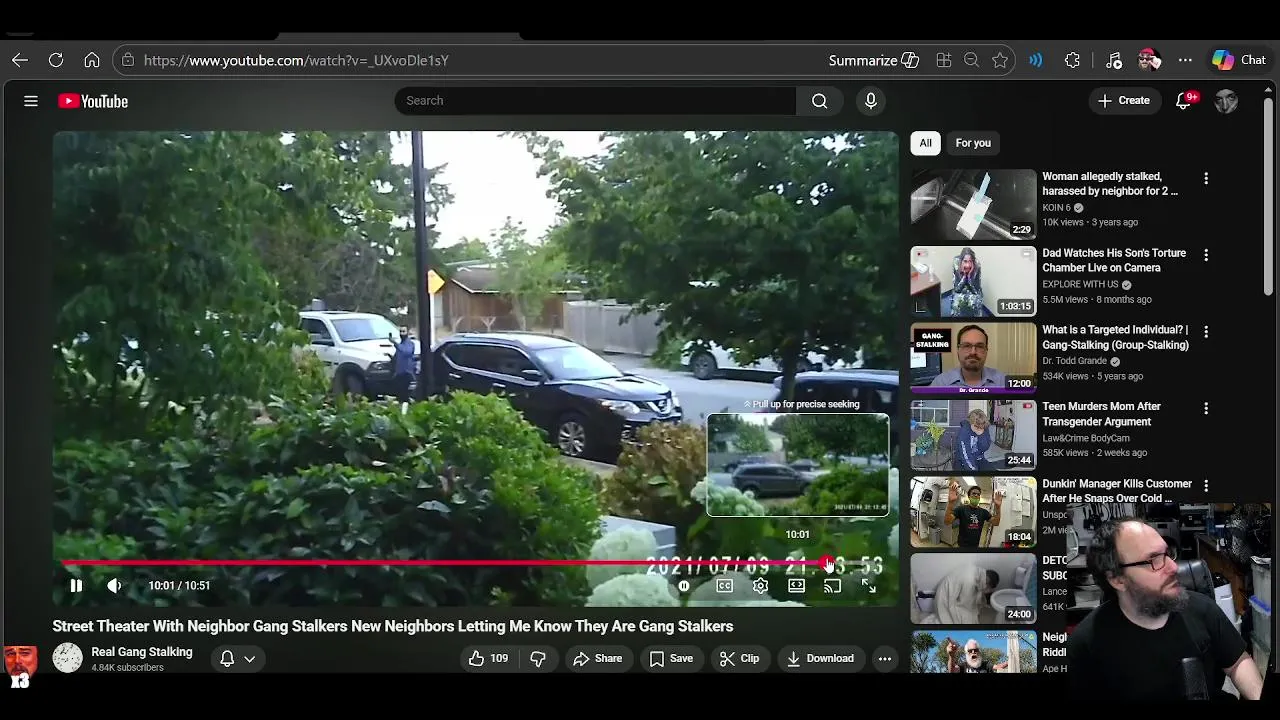Image resolution: width=1280 pixels, height=720 pixels.
Task: Cast the video with Play on TV icon
Action: pos(832,586)
